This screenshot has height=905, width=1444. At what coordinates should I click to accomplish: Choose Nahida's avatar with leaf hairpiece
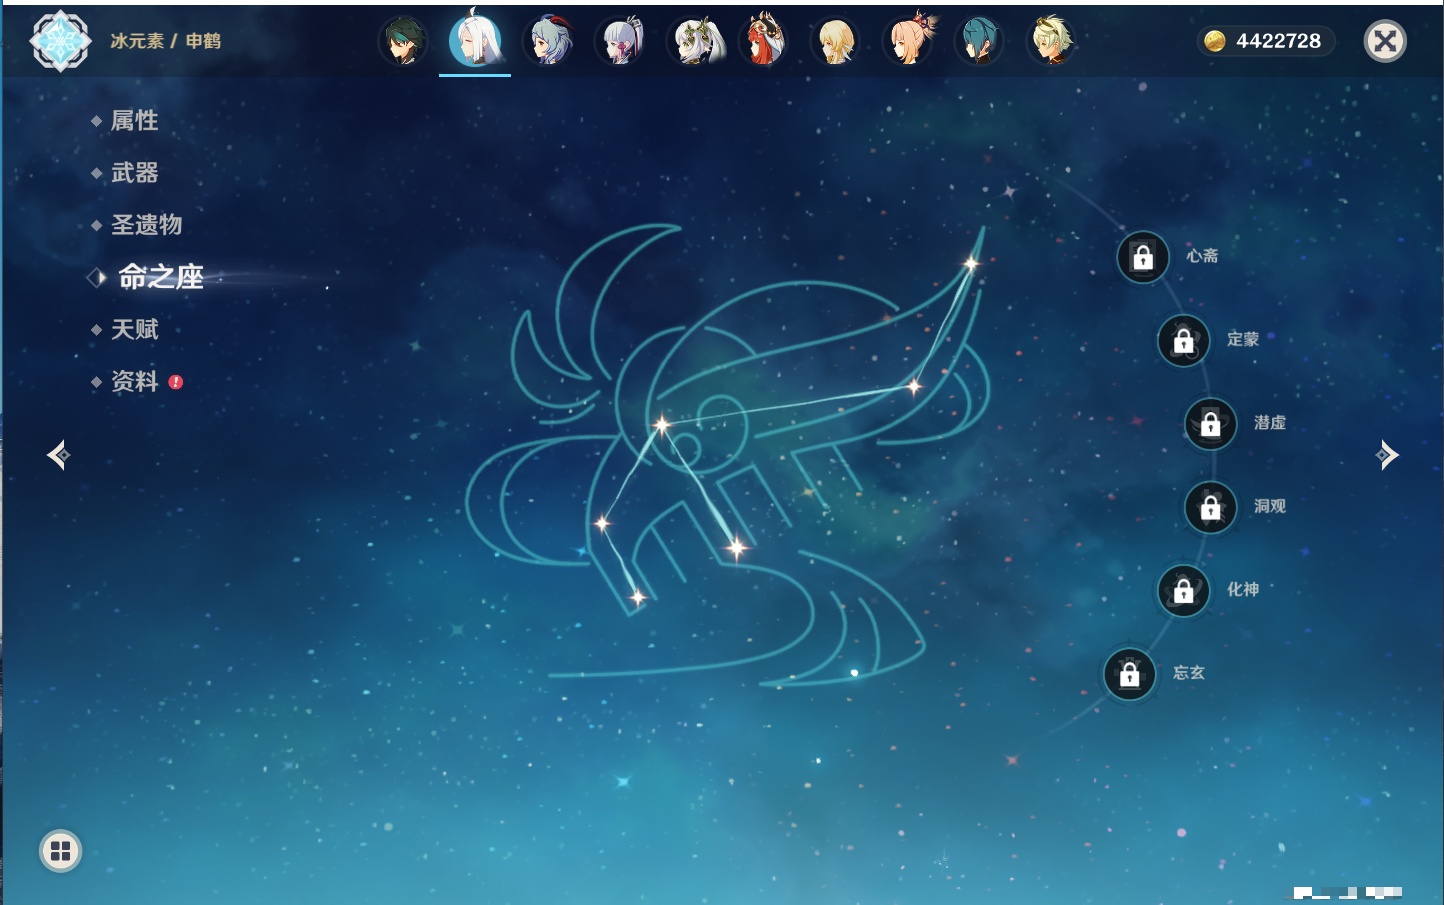692,41
